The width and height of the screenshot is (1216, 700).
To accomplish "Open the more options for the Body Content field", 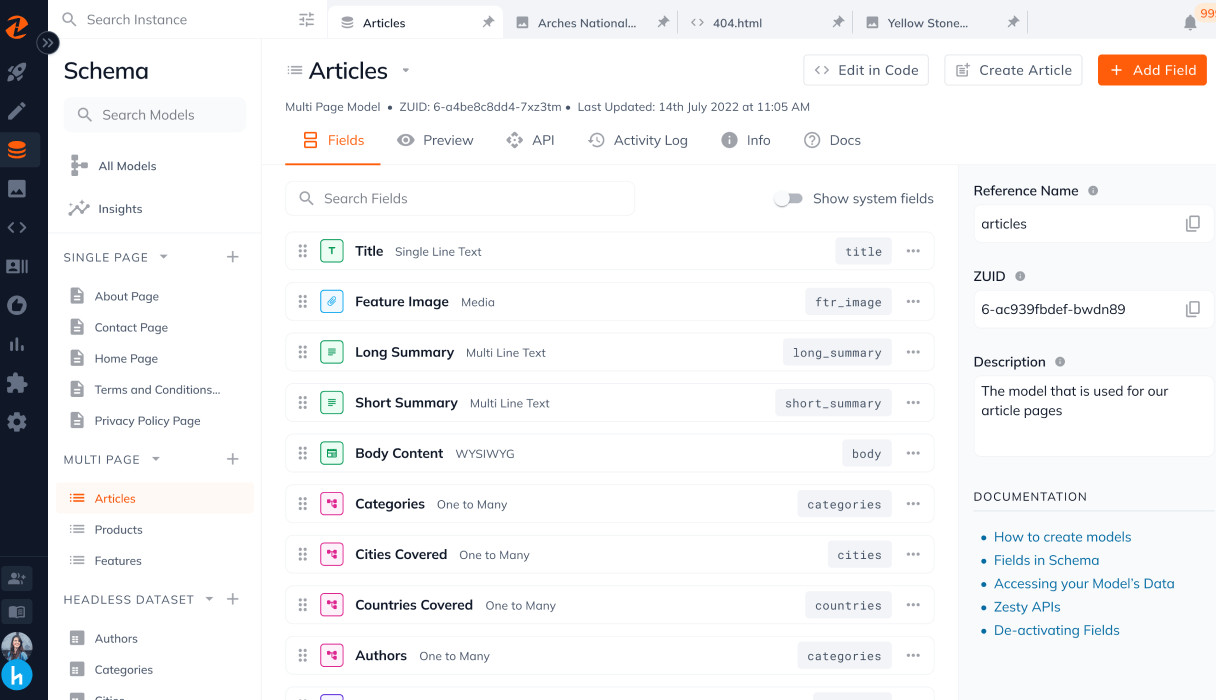I will (x=913, y=453).
